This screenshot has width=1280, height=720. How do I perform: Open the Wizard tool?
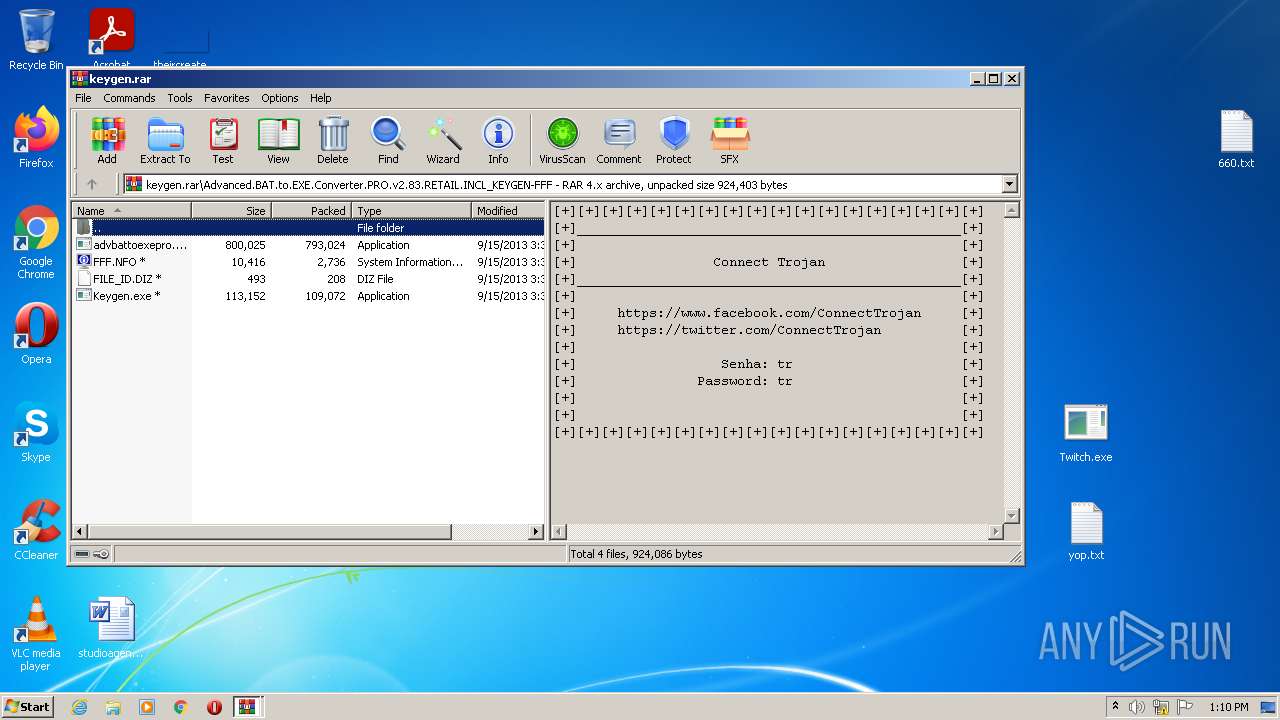click(443, 140)
